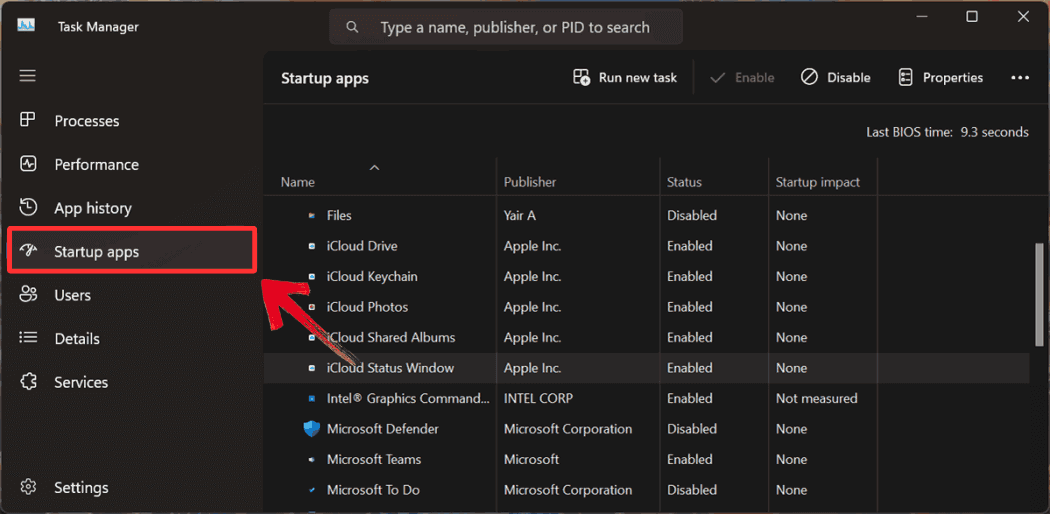Sort by Startup impact column header

823,182
